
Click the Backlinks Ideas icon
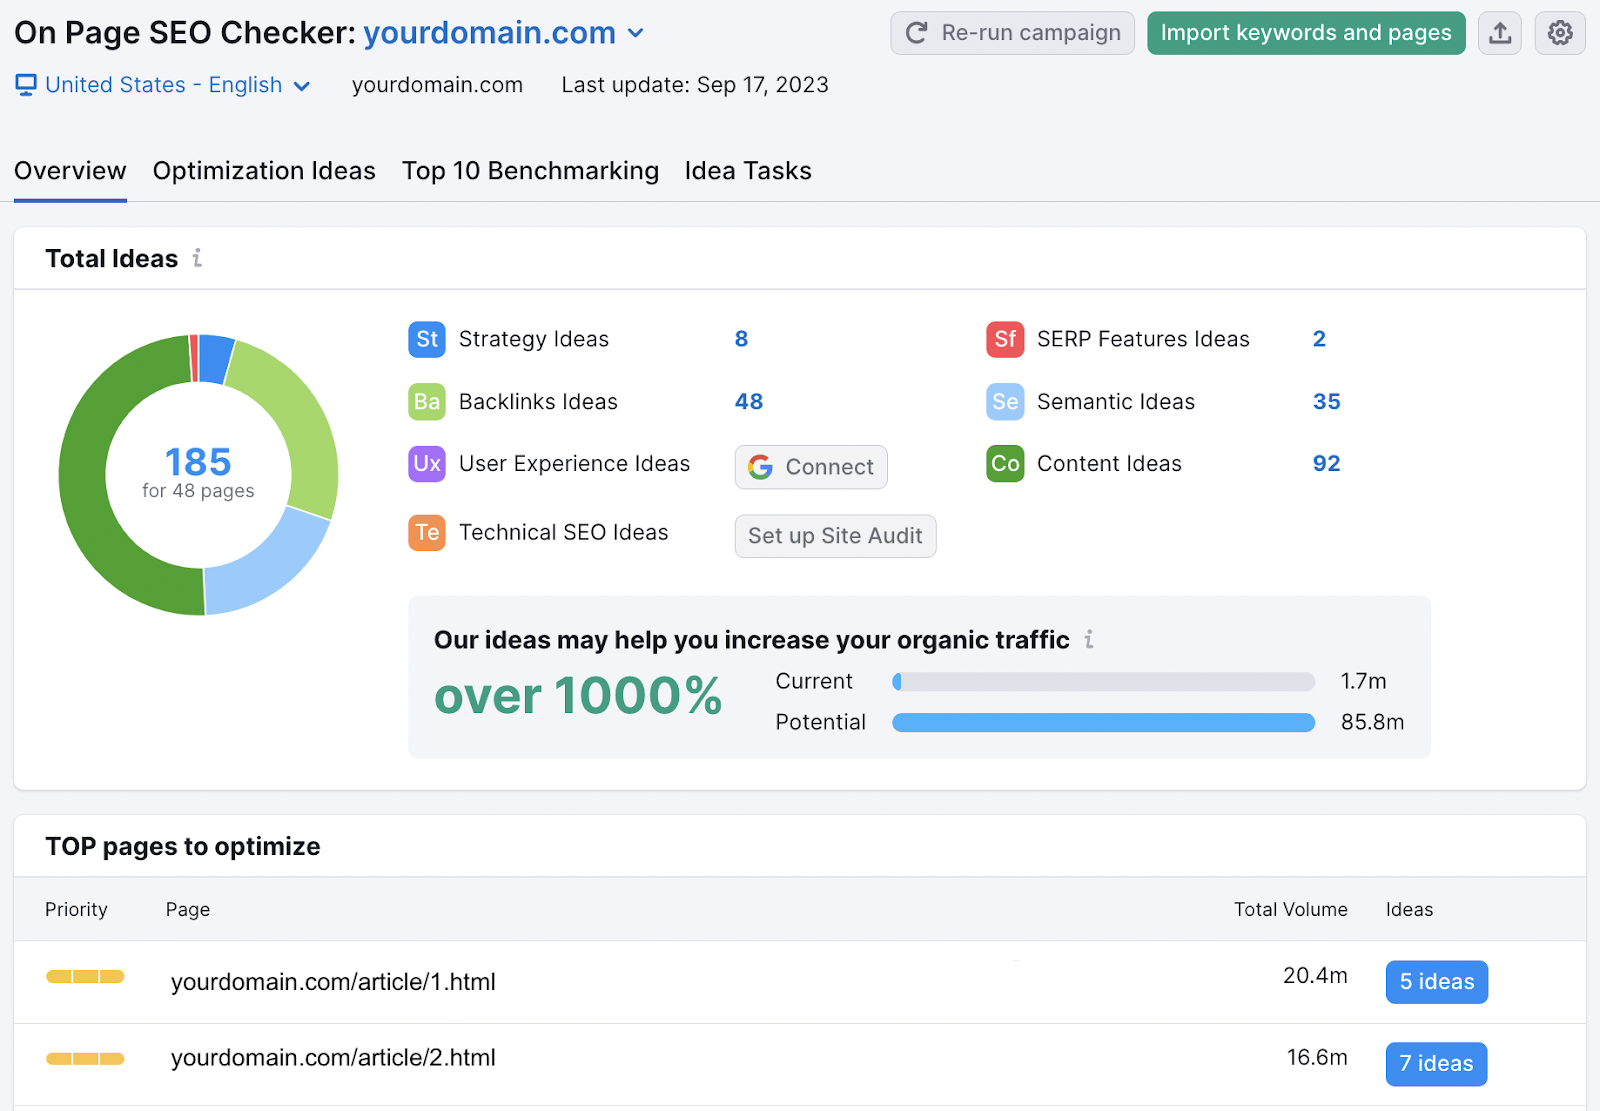pos(426,401)
